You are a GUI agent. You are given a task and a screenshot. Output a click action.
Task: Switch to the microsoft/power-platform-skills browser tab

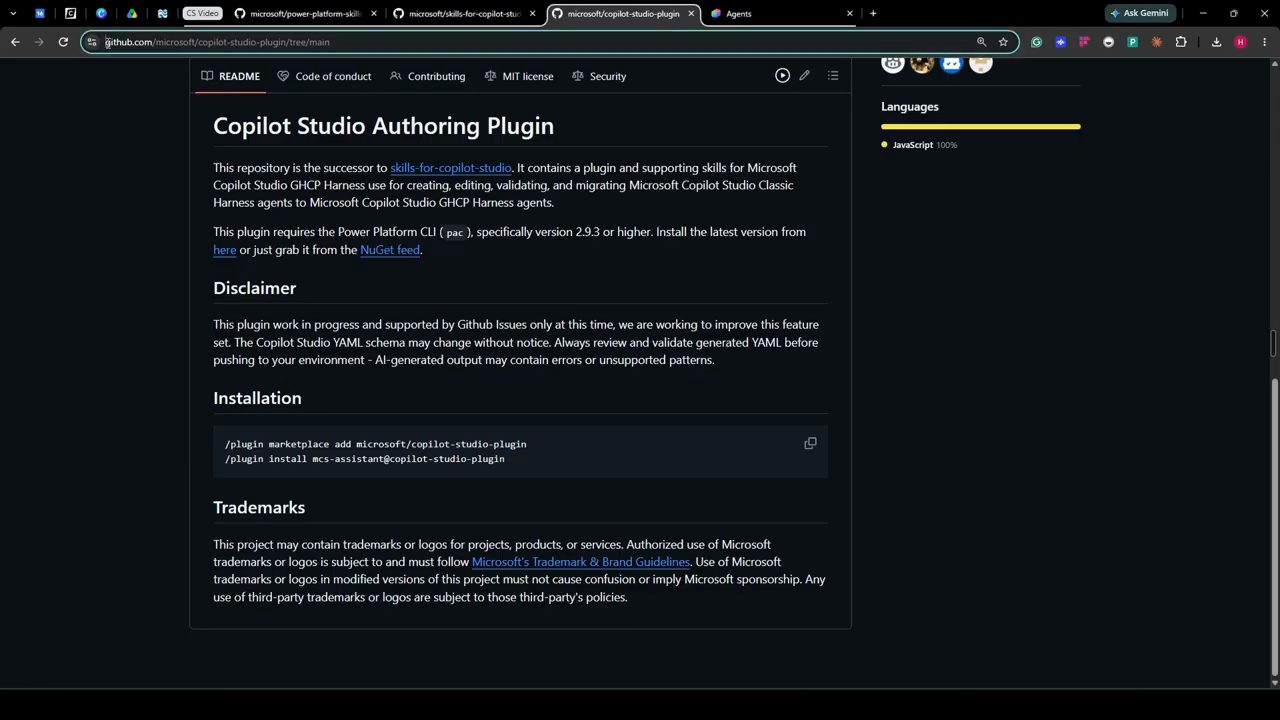(305, 14)
